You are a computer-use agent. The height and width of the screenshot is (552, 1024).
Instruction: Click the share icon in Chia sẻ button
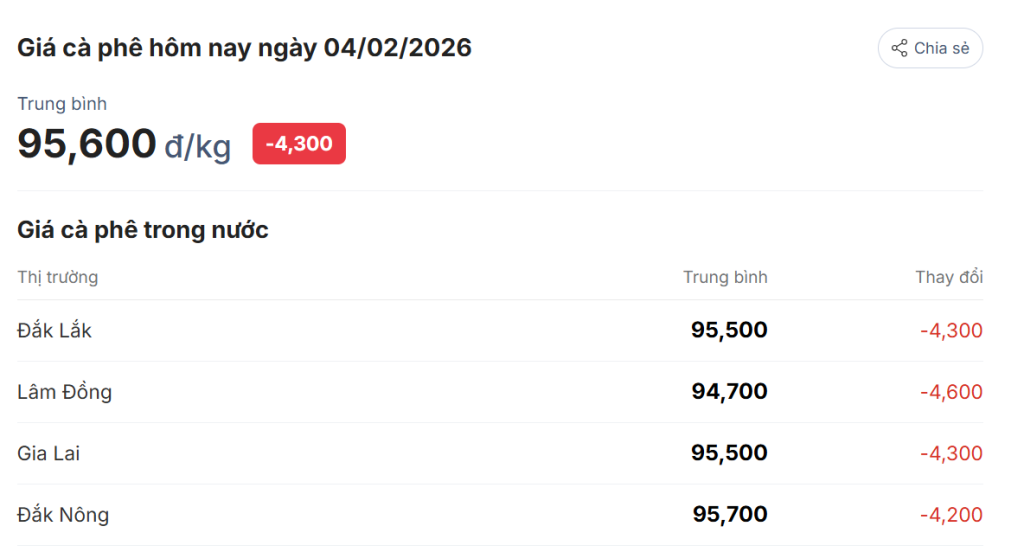pos(899,48)
